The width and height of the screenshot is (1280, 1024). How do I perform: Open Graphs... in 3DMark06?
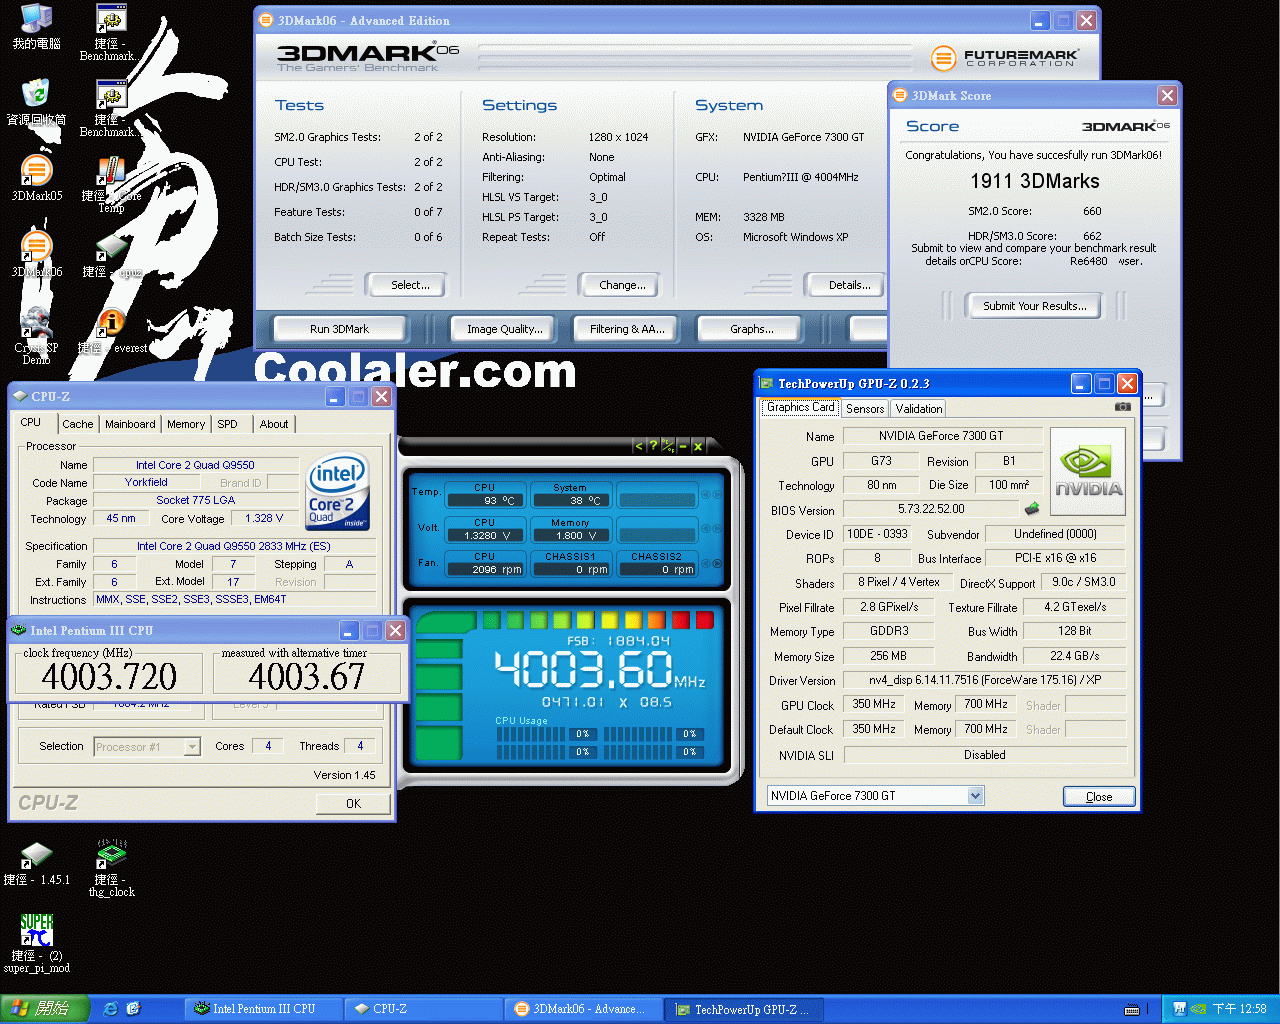pos(751,329)
